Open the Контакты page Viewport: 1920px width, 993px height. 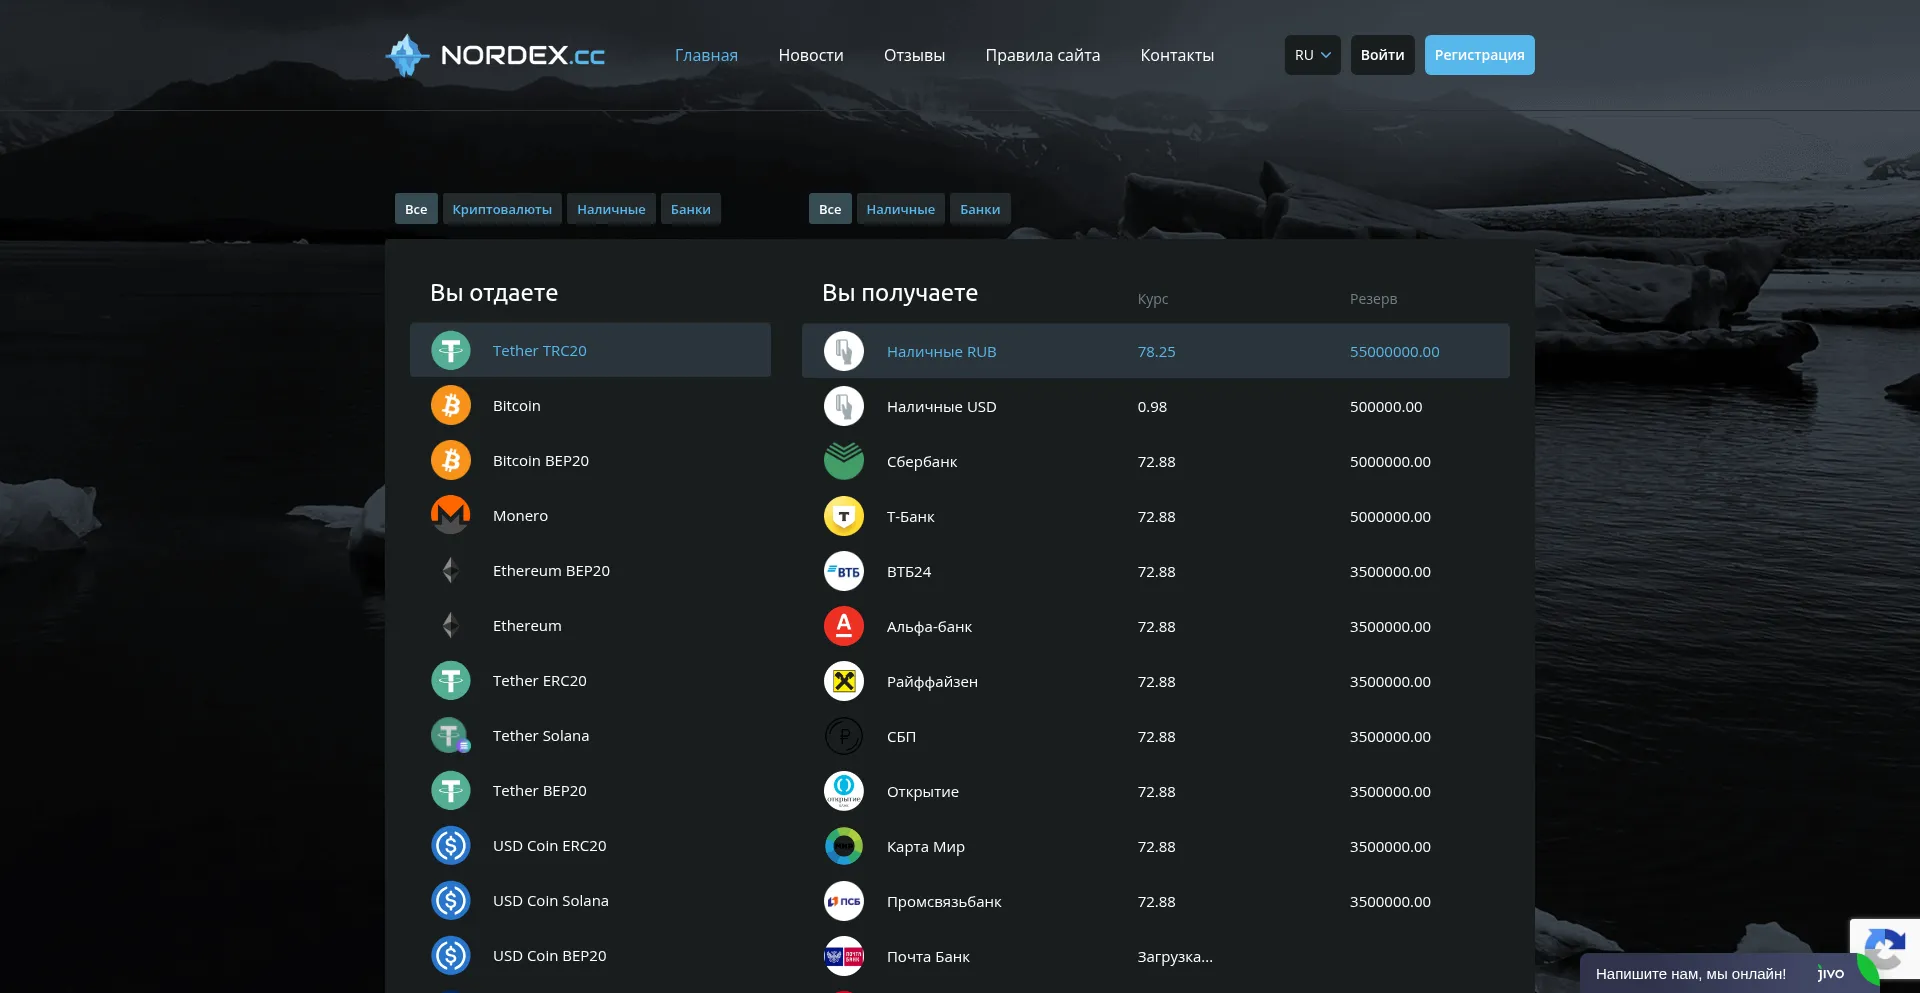point(1177,56)
